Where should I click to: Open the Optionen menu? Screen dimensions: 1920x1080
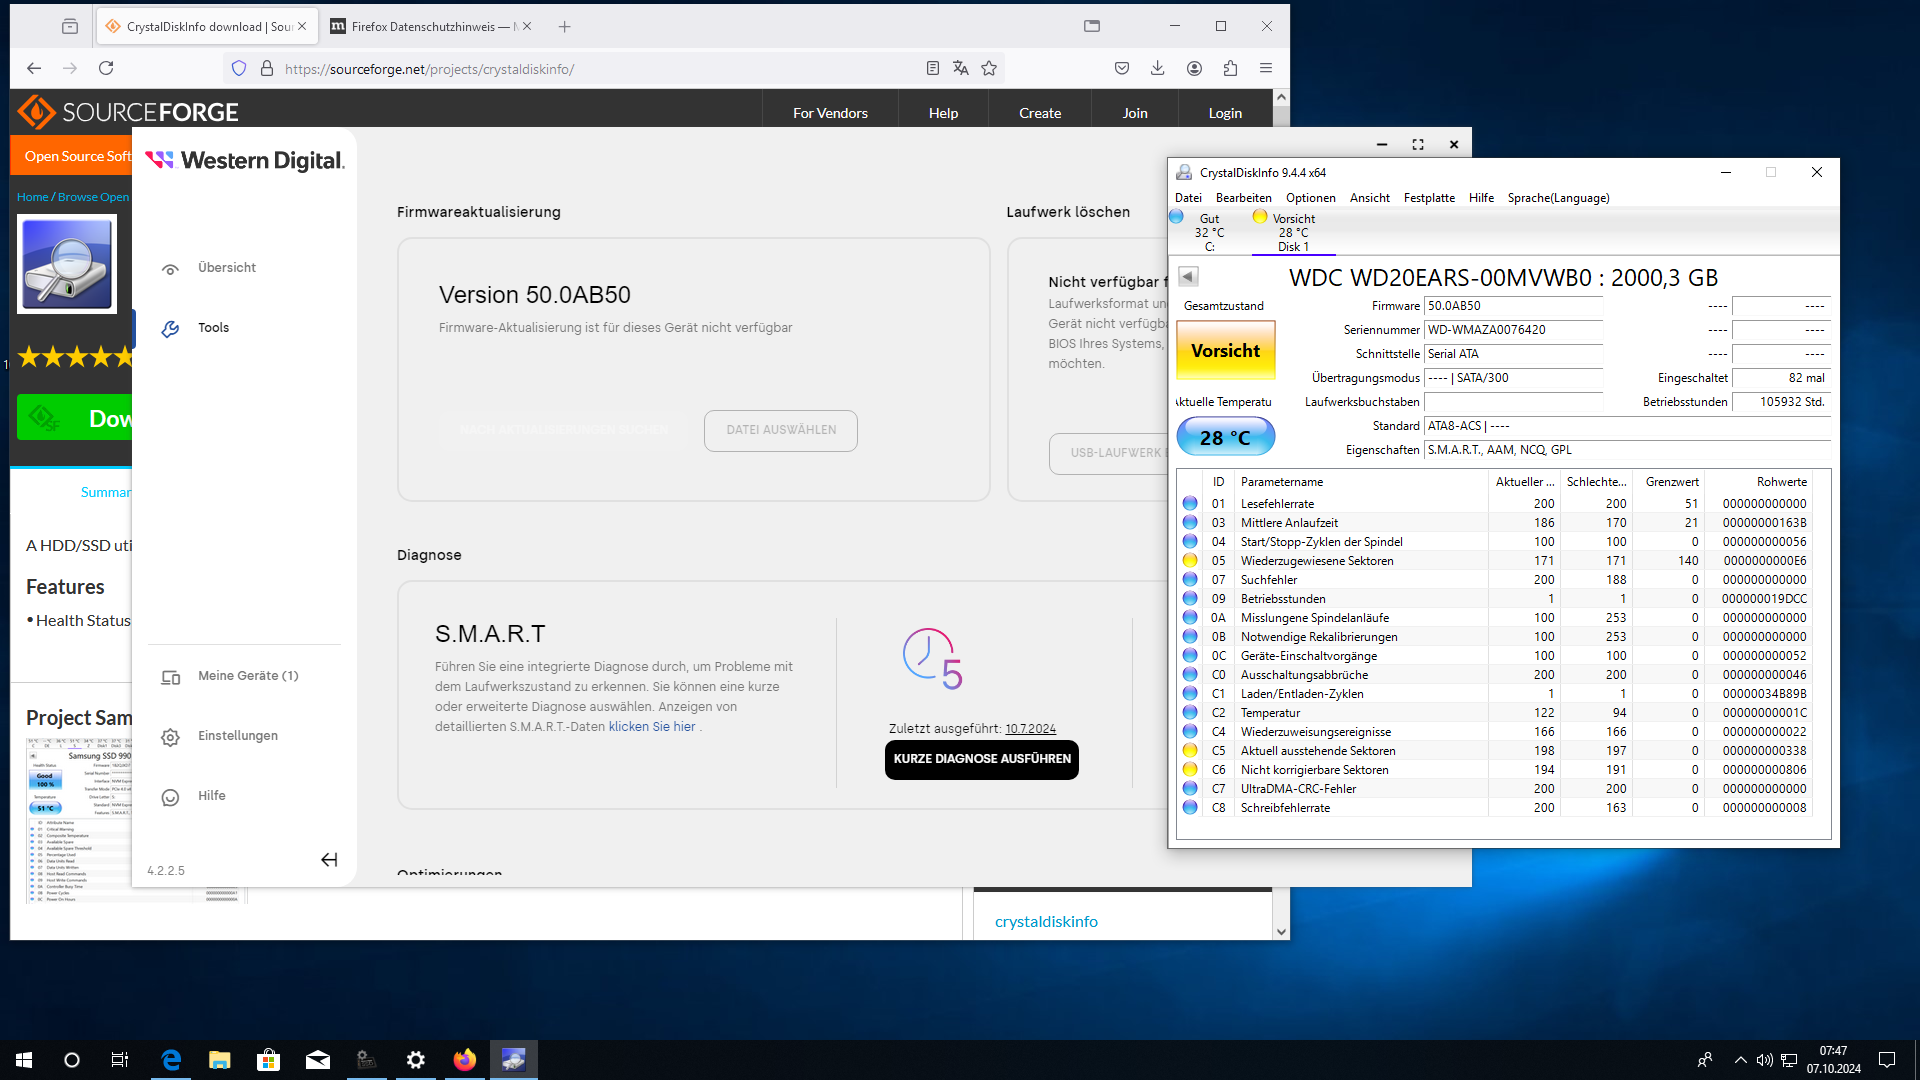1310,198
